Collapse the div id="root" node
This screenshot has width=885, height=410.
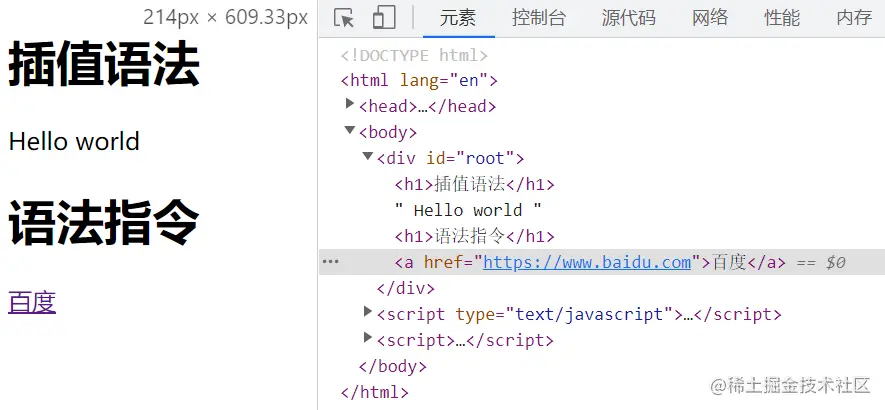click(x=368, y=156)
